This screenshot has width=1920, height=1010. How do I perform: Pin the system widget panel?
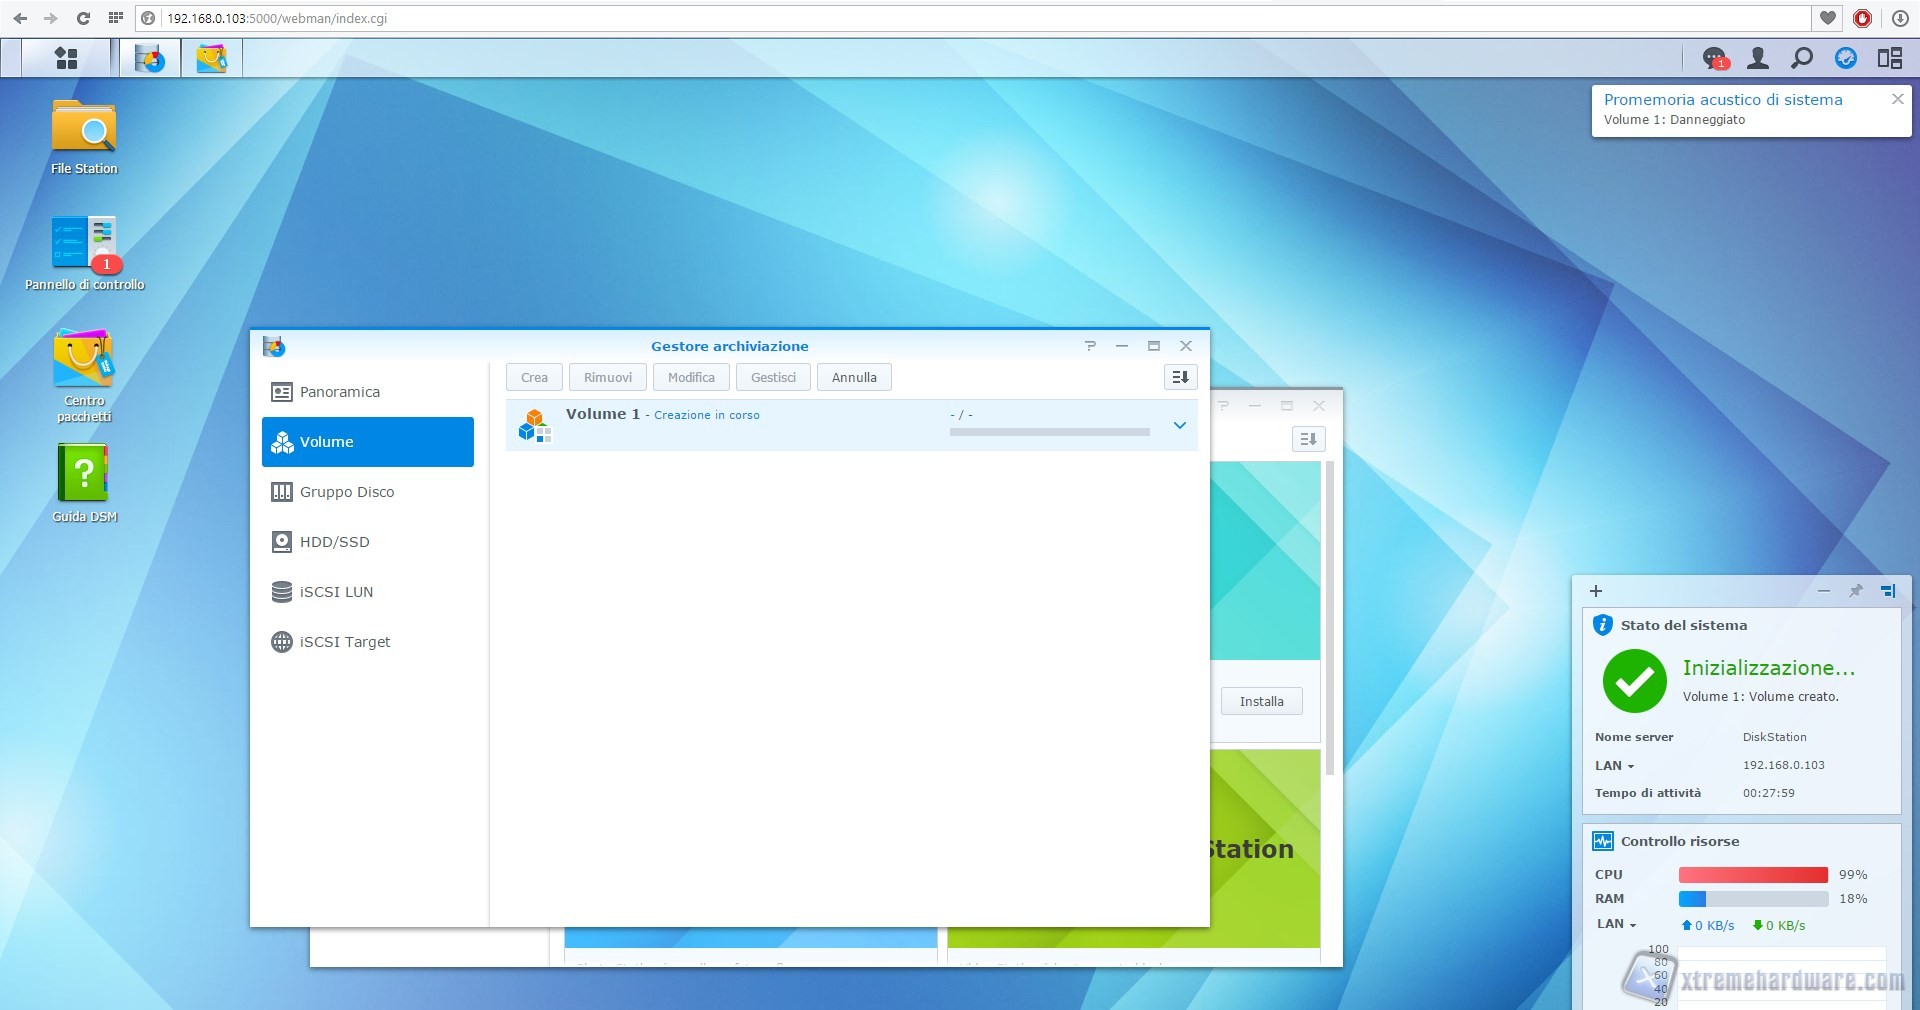(x=1855, y=591)
